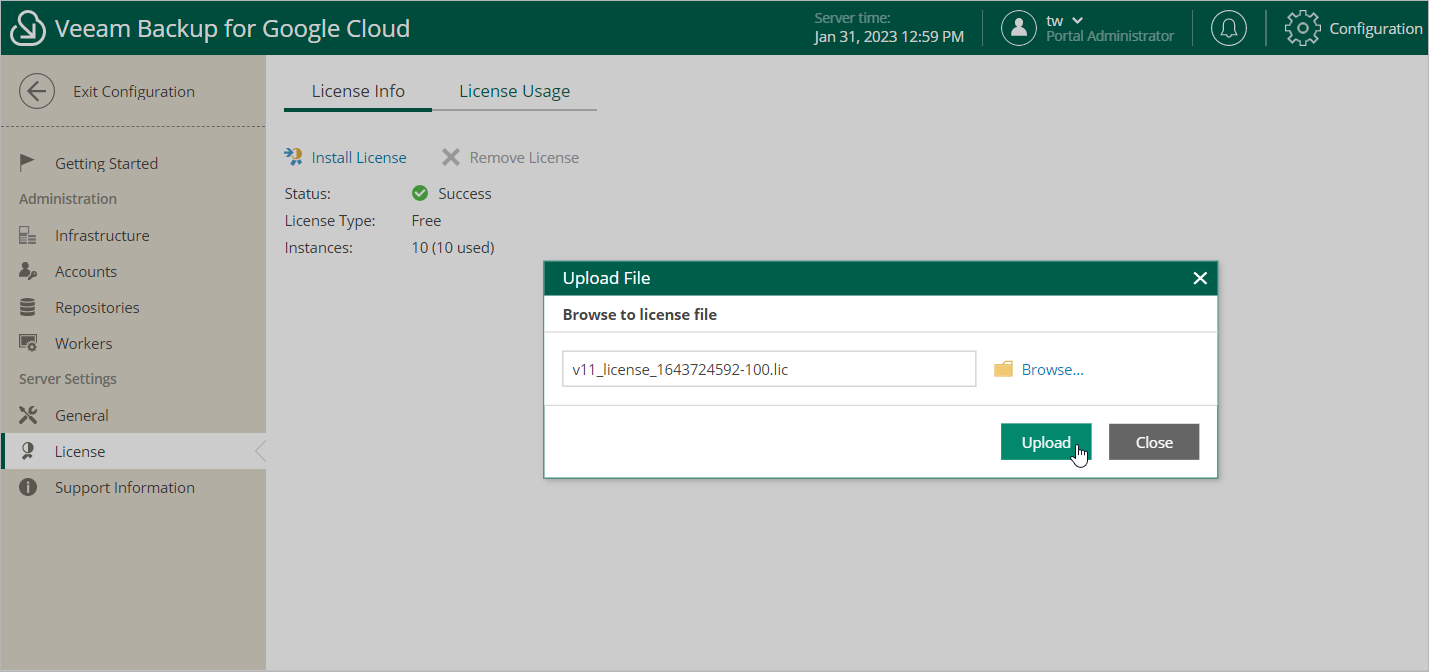Click the server time Jan 31, 2023 text

click(889, 36)
